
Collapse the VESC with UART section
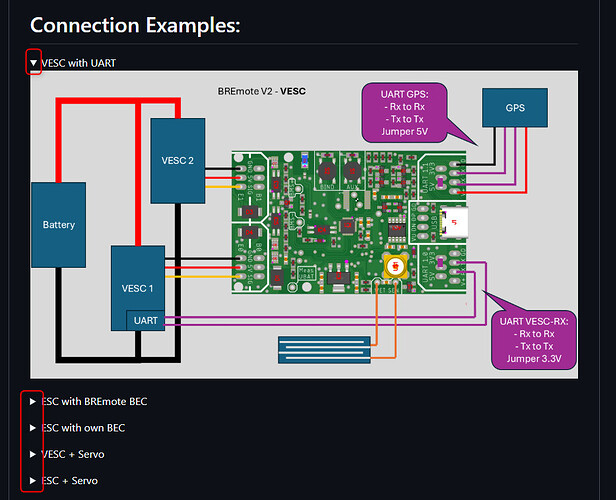click(x=33, y=63)
